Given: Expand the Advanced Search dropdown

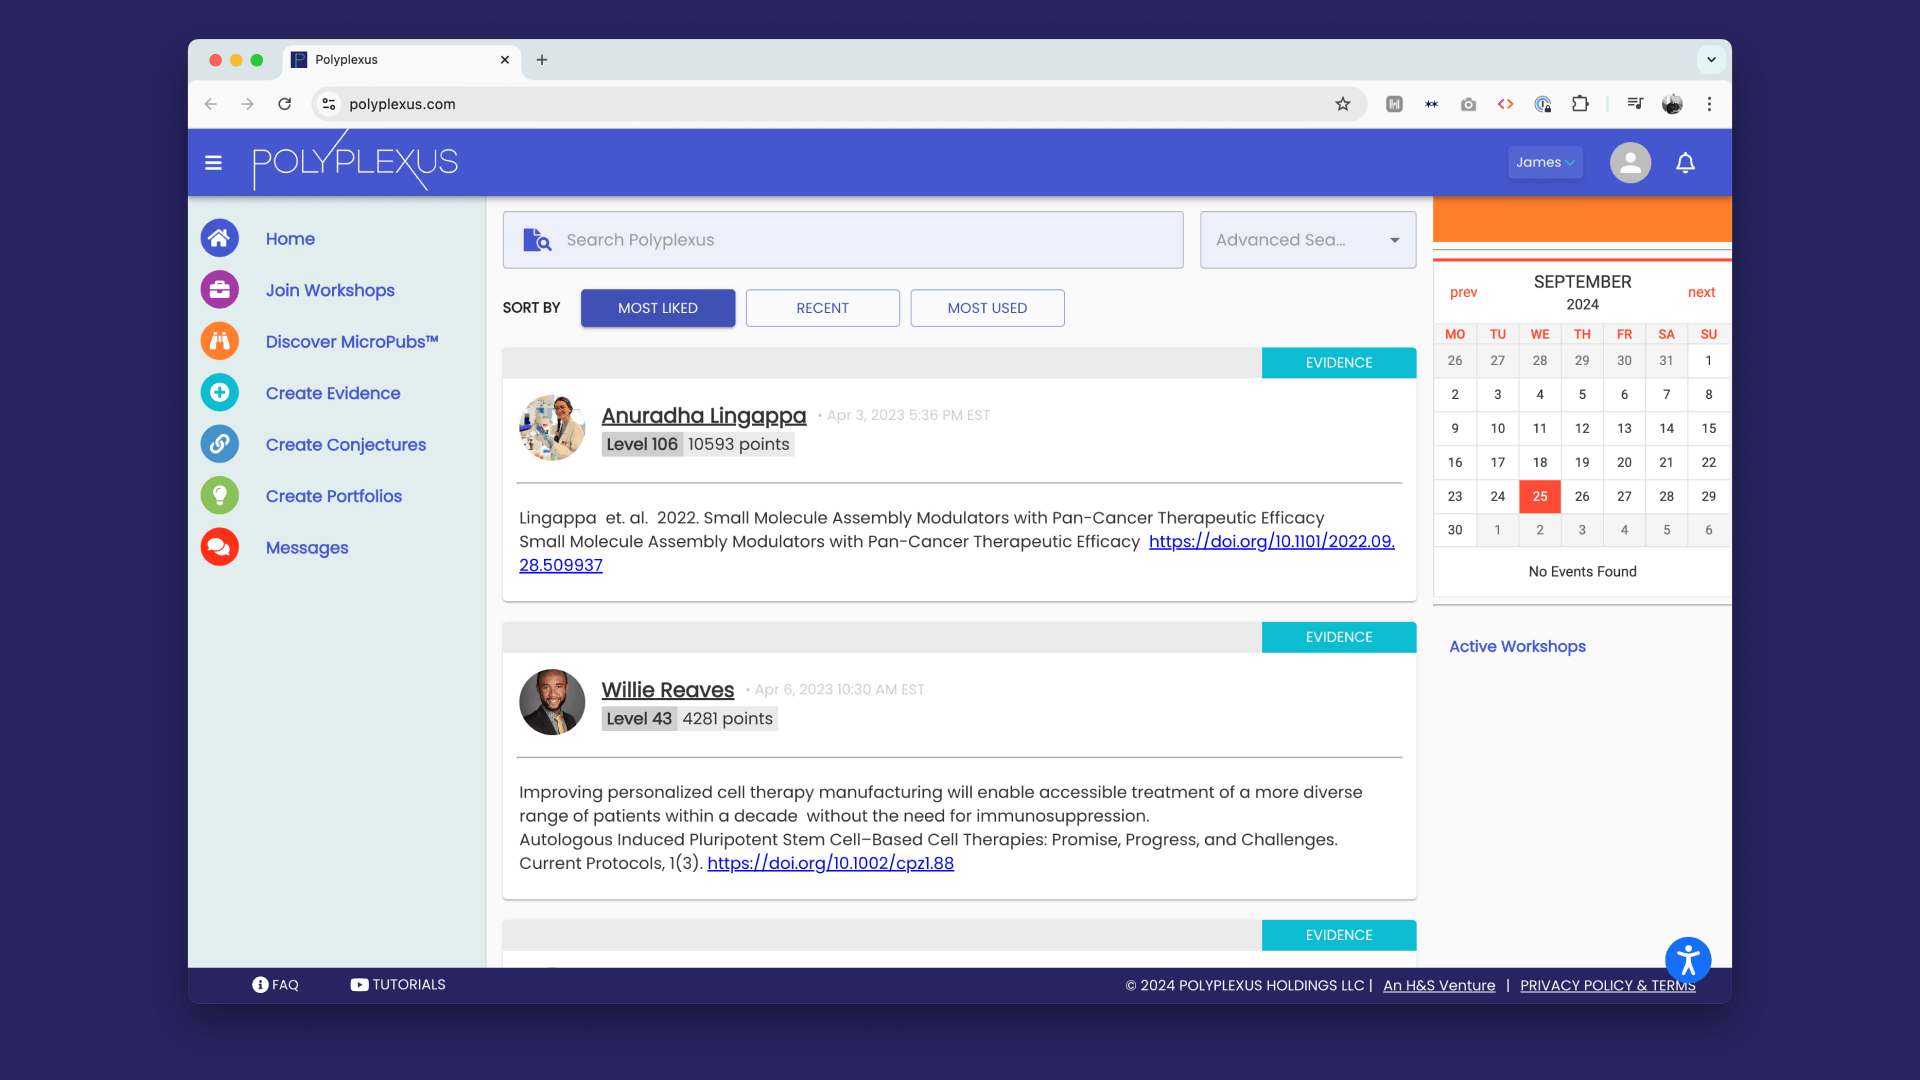Looking at the screenshot, I should coord(1307,240).
